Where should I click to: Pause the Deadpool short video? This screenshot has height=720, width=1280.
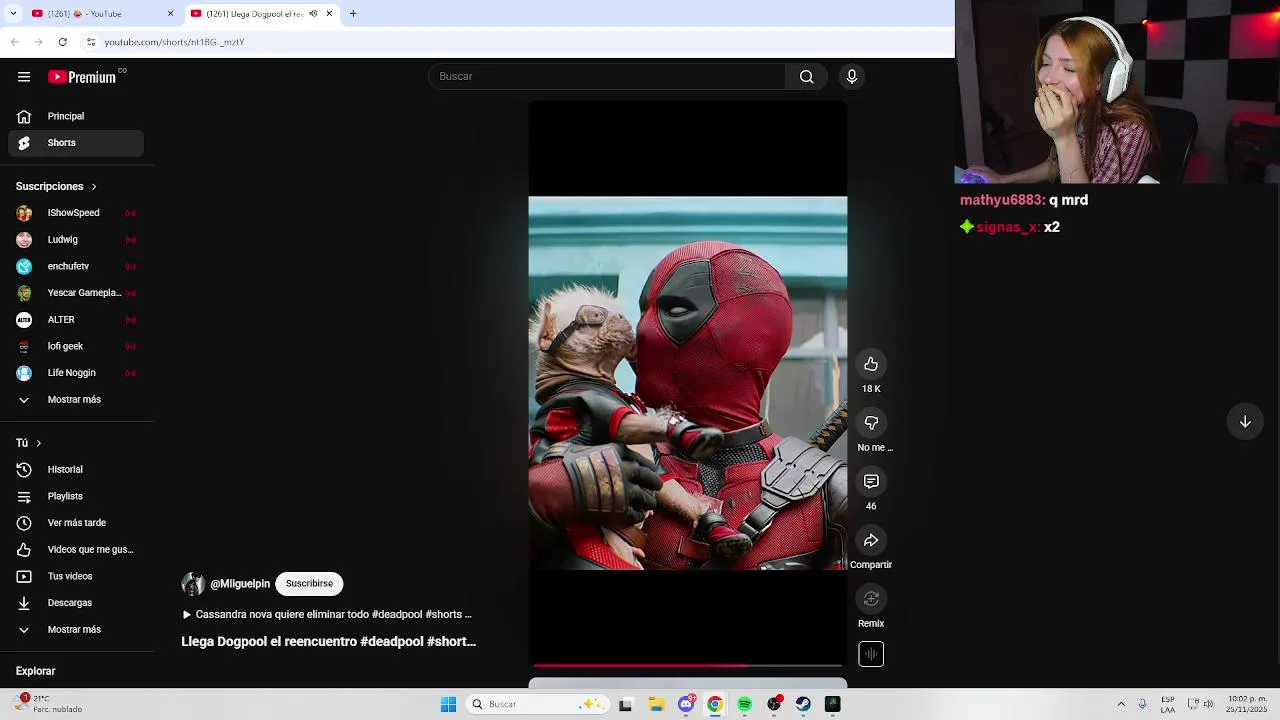[688, 383]
